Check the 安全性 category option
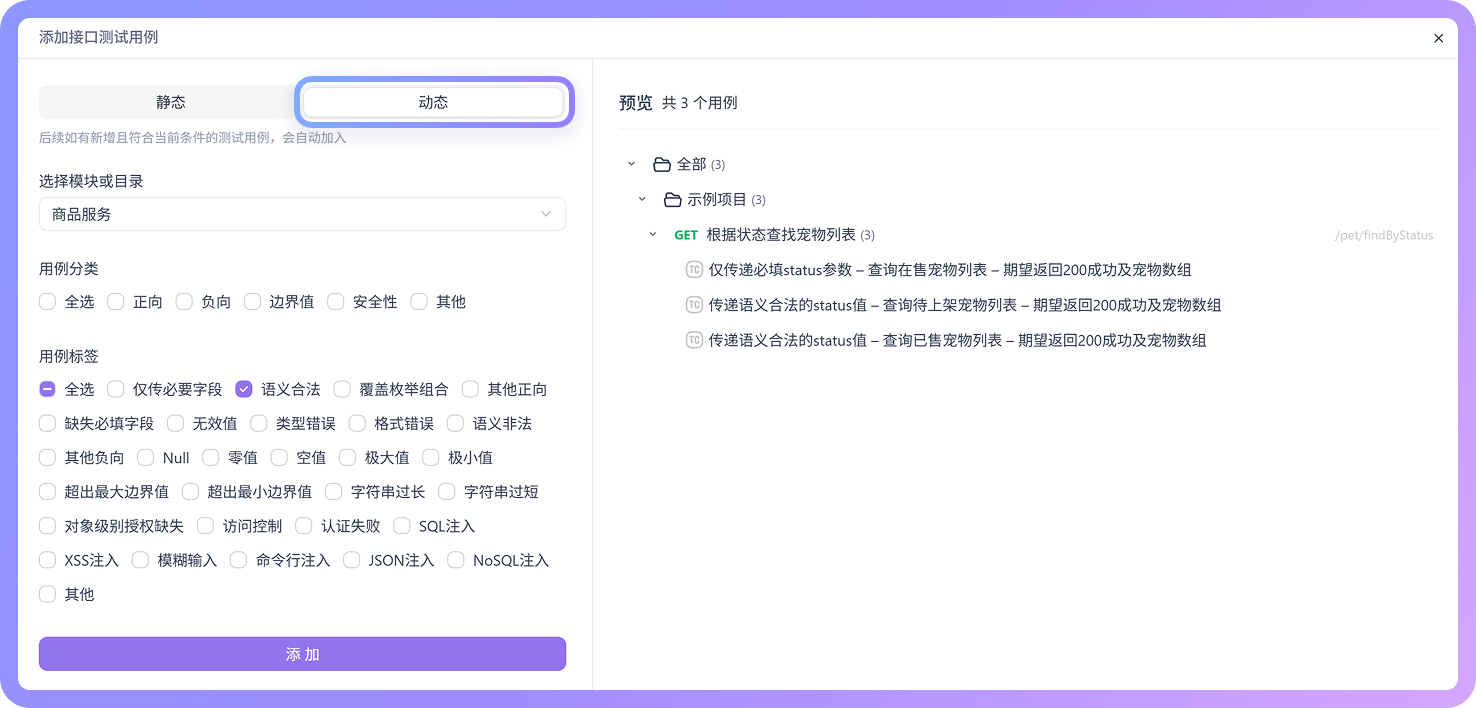 point(335,301)
